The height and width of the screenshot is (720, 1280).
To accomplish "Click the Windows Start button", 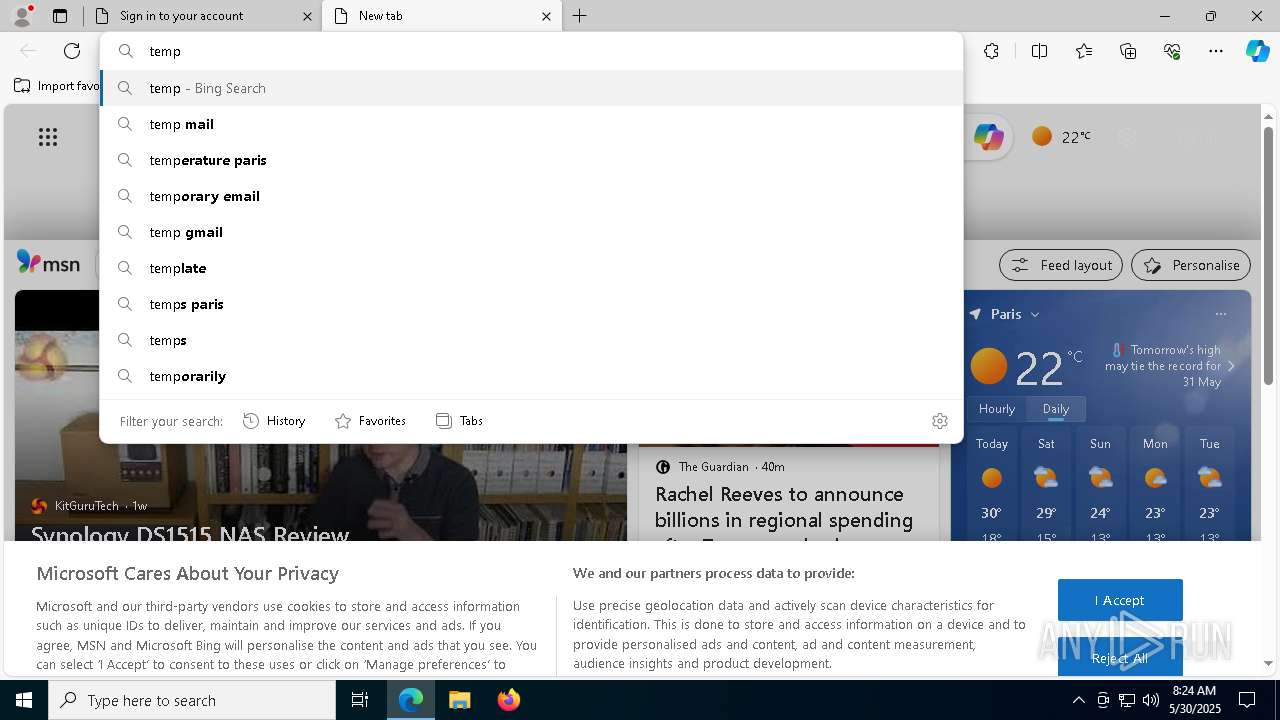I will (24, 700).
